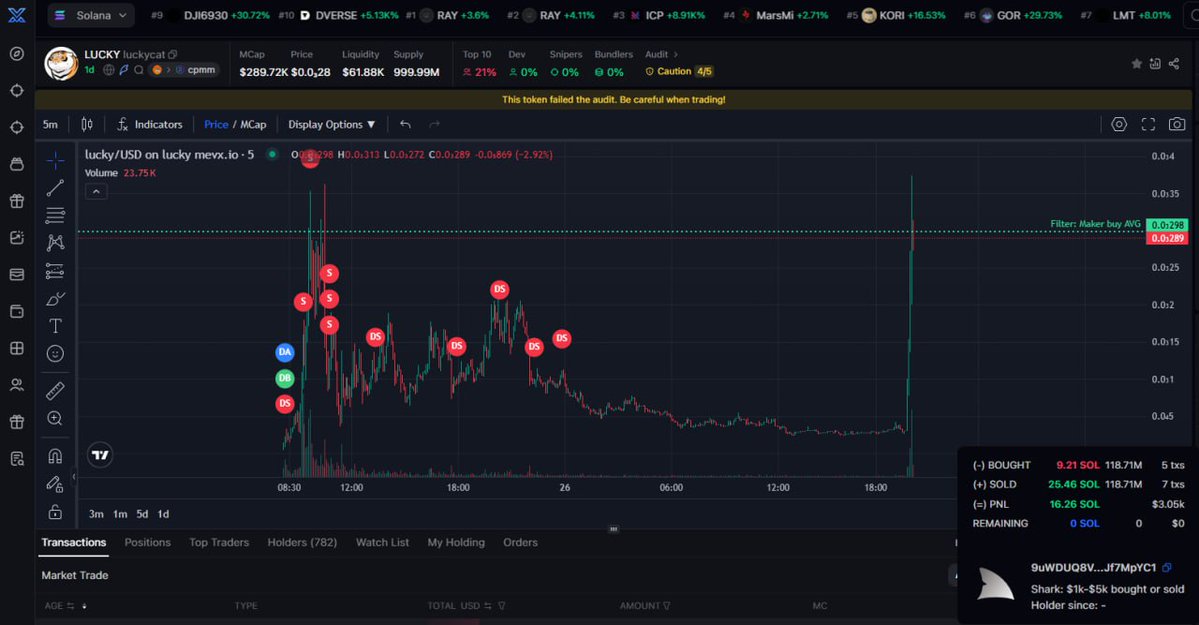Open the AMOUNT column filter
Viewport: 1199px width, 625px height.
coord(667,606)
